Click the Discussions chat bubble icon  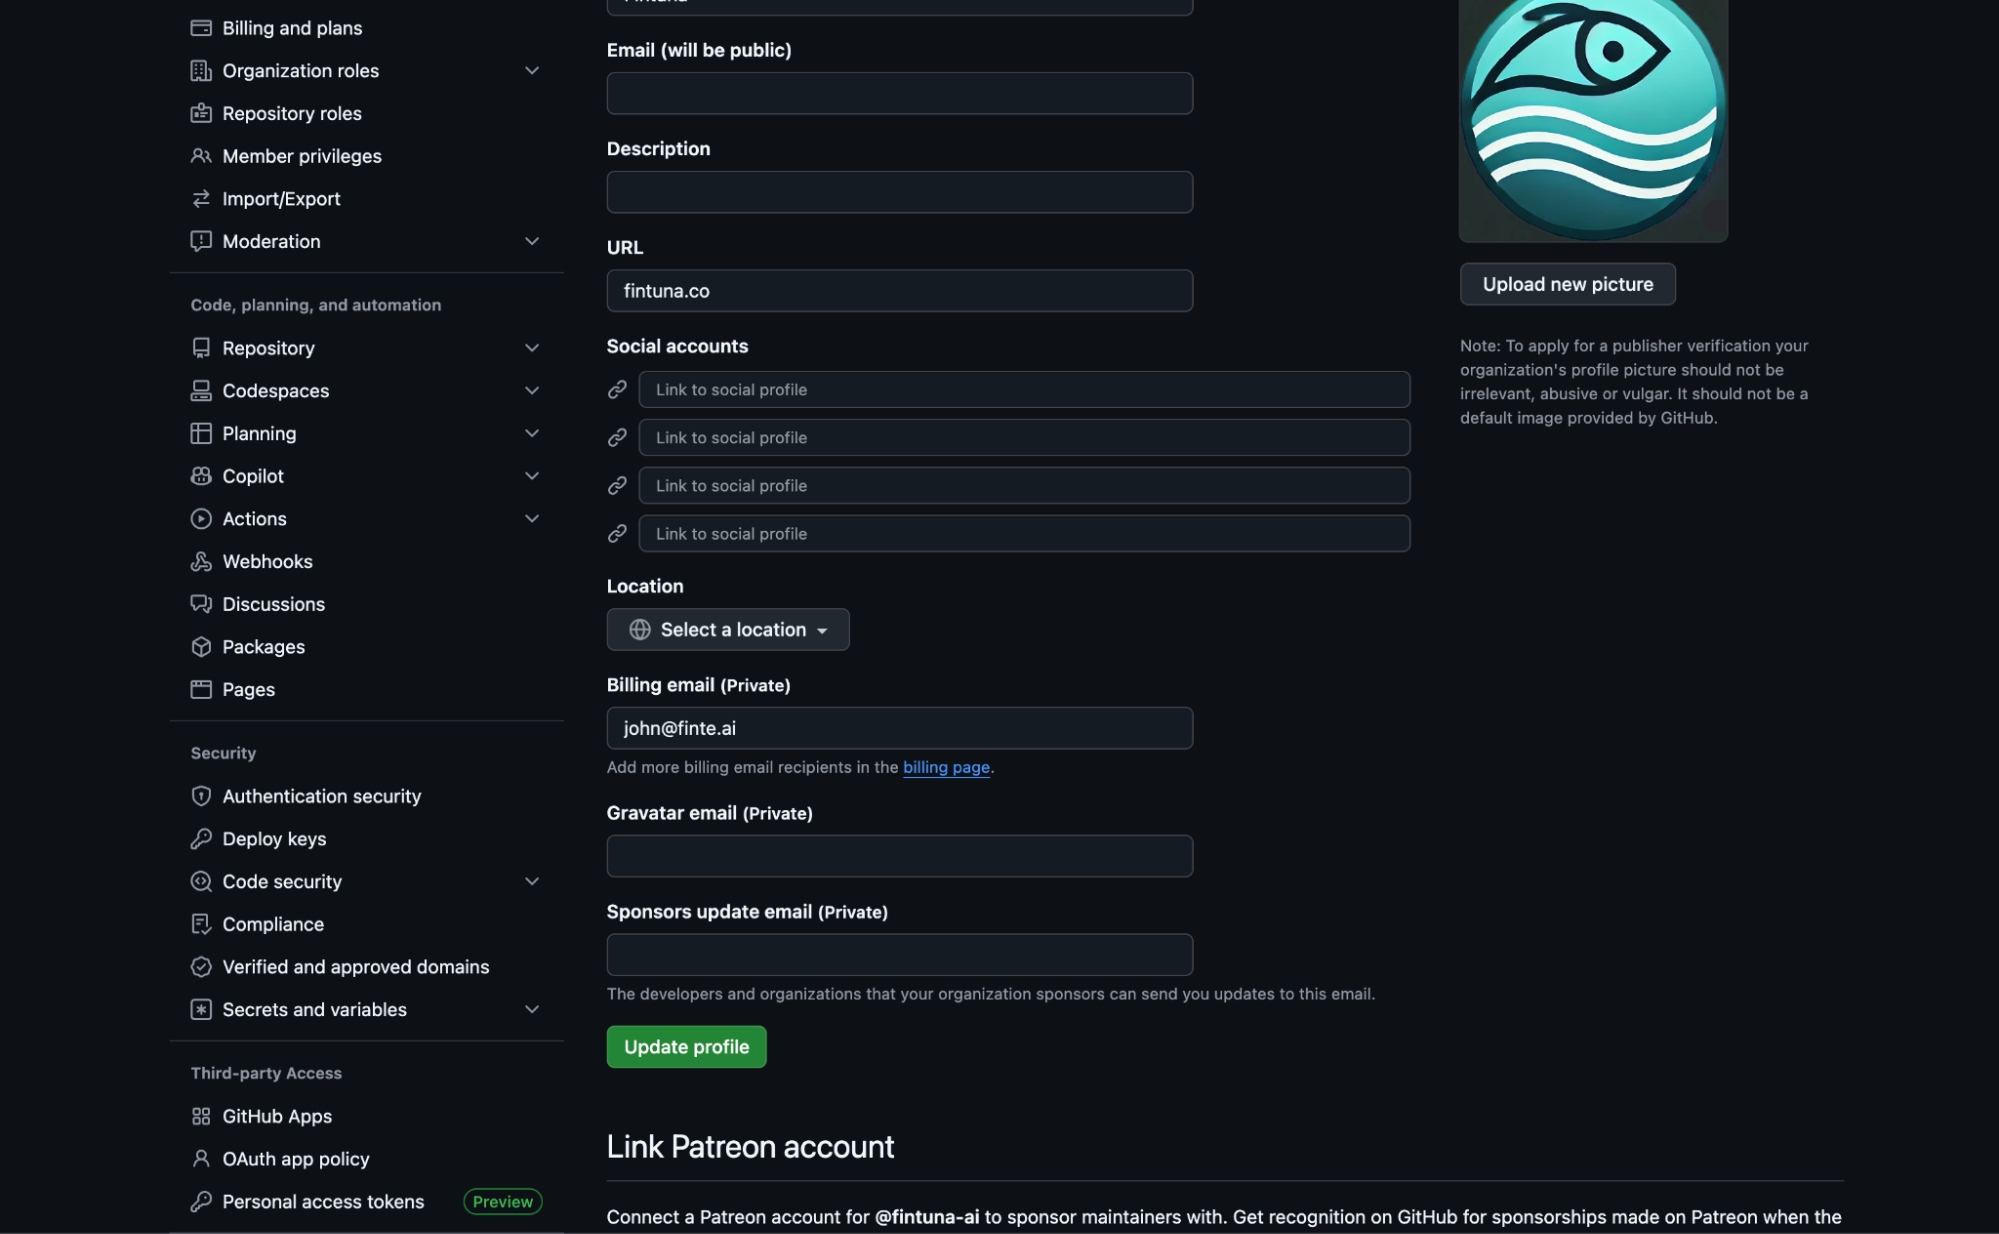[x=201, y=604]
